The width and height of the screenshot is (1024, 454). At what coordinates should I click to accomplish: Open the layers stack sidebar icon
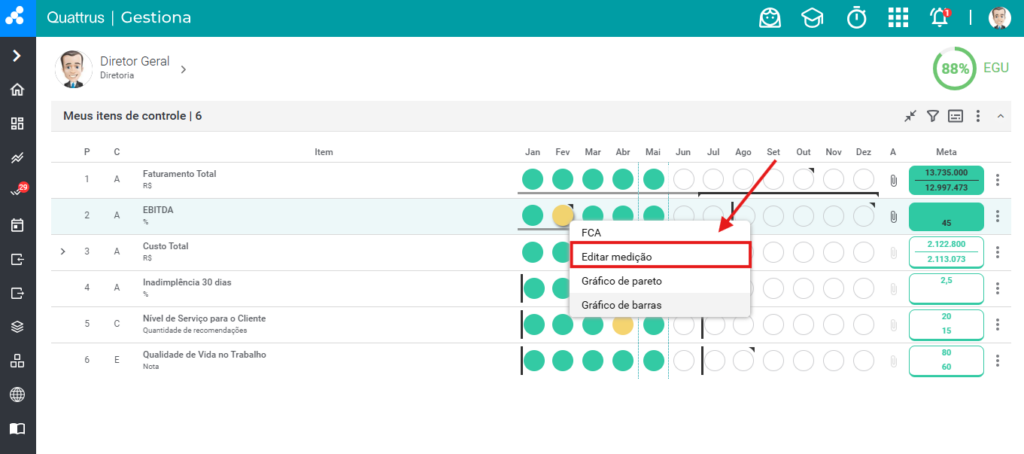tap(18, 327)
